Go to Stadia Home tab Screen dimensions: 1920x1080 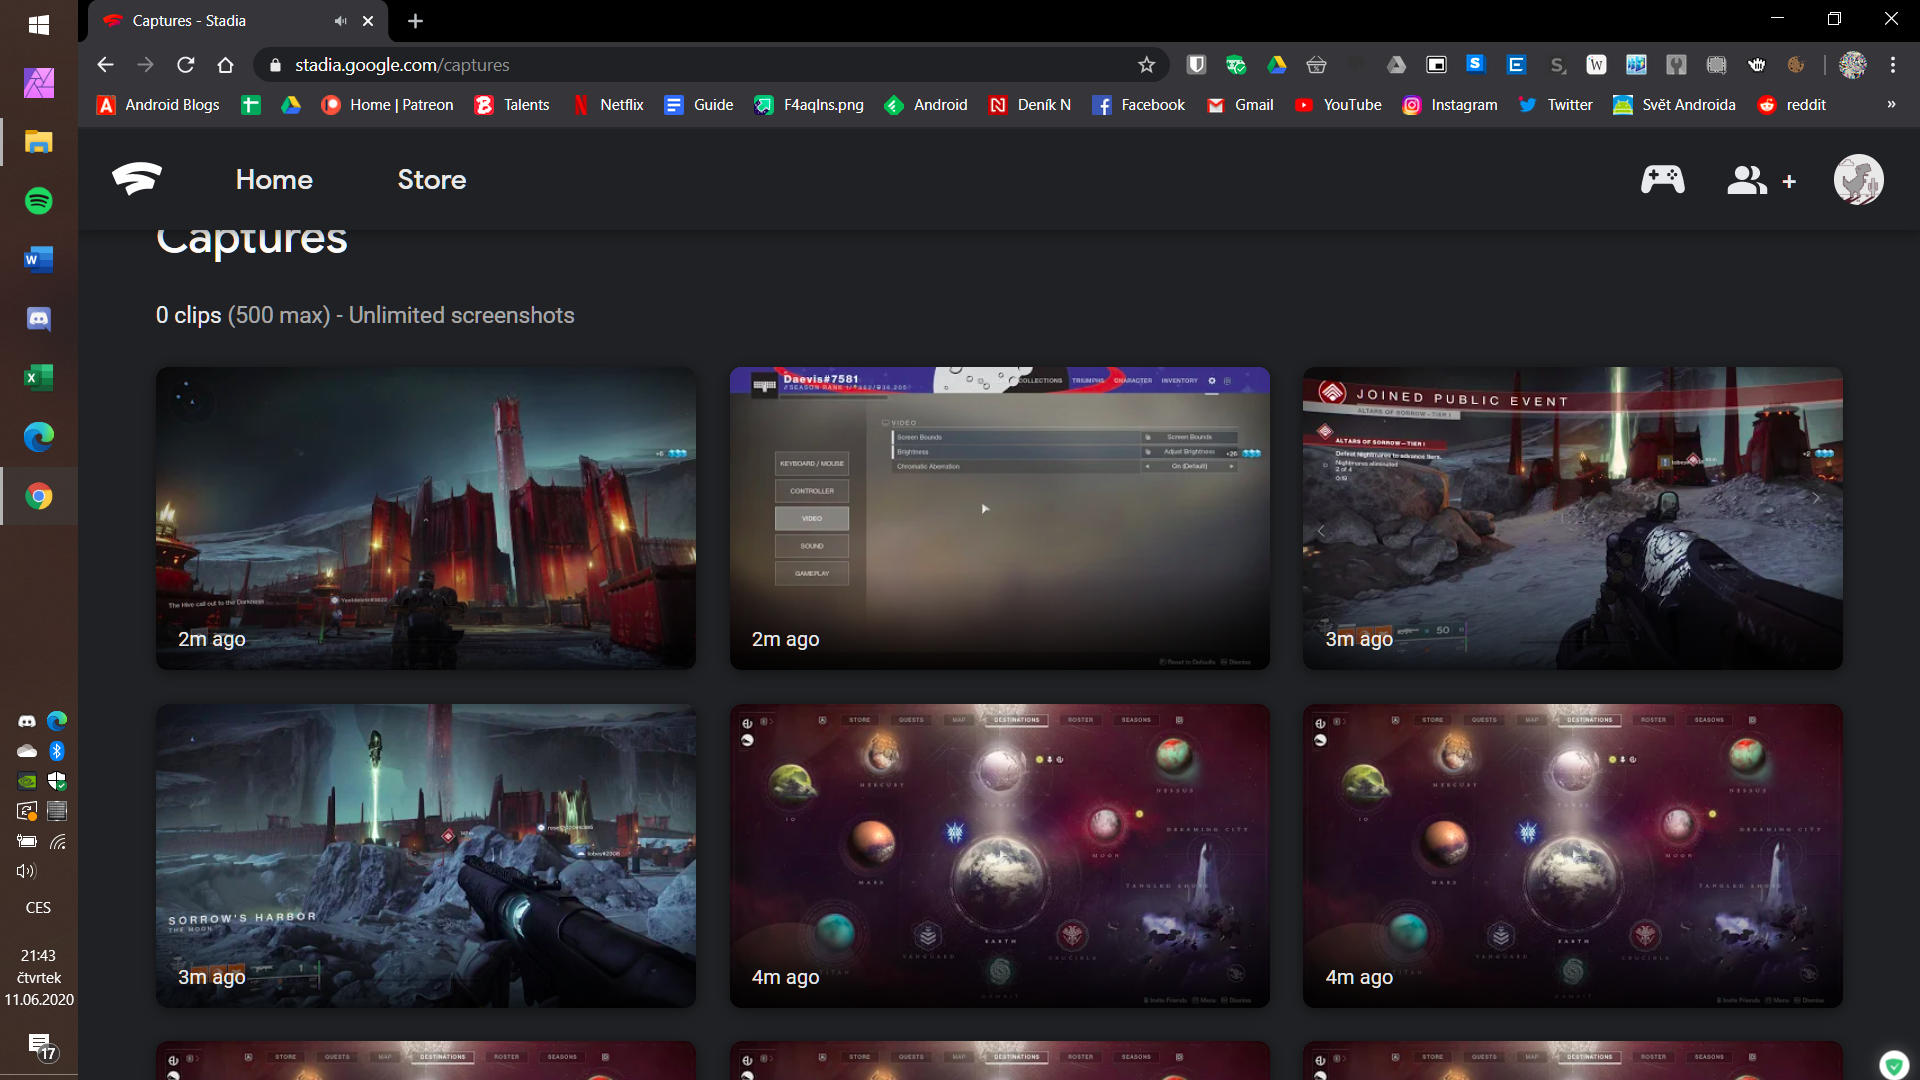274,180
